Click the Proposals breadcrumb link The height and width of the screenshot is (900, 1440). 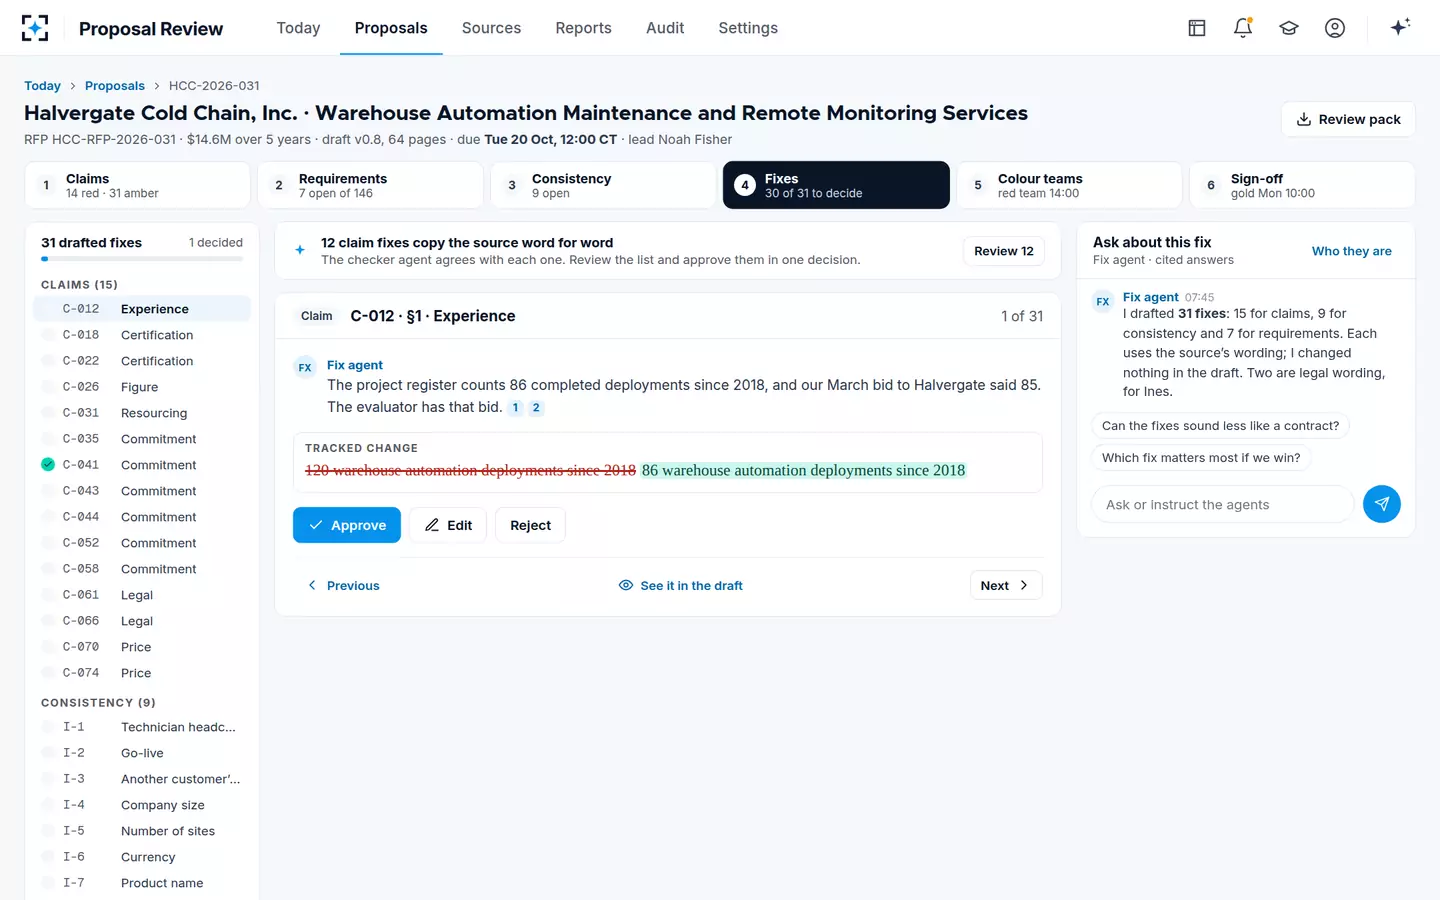pos(115,86)
